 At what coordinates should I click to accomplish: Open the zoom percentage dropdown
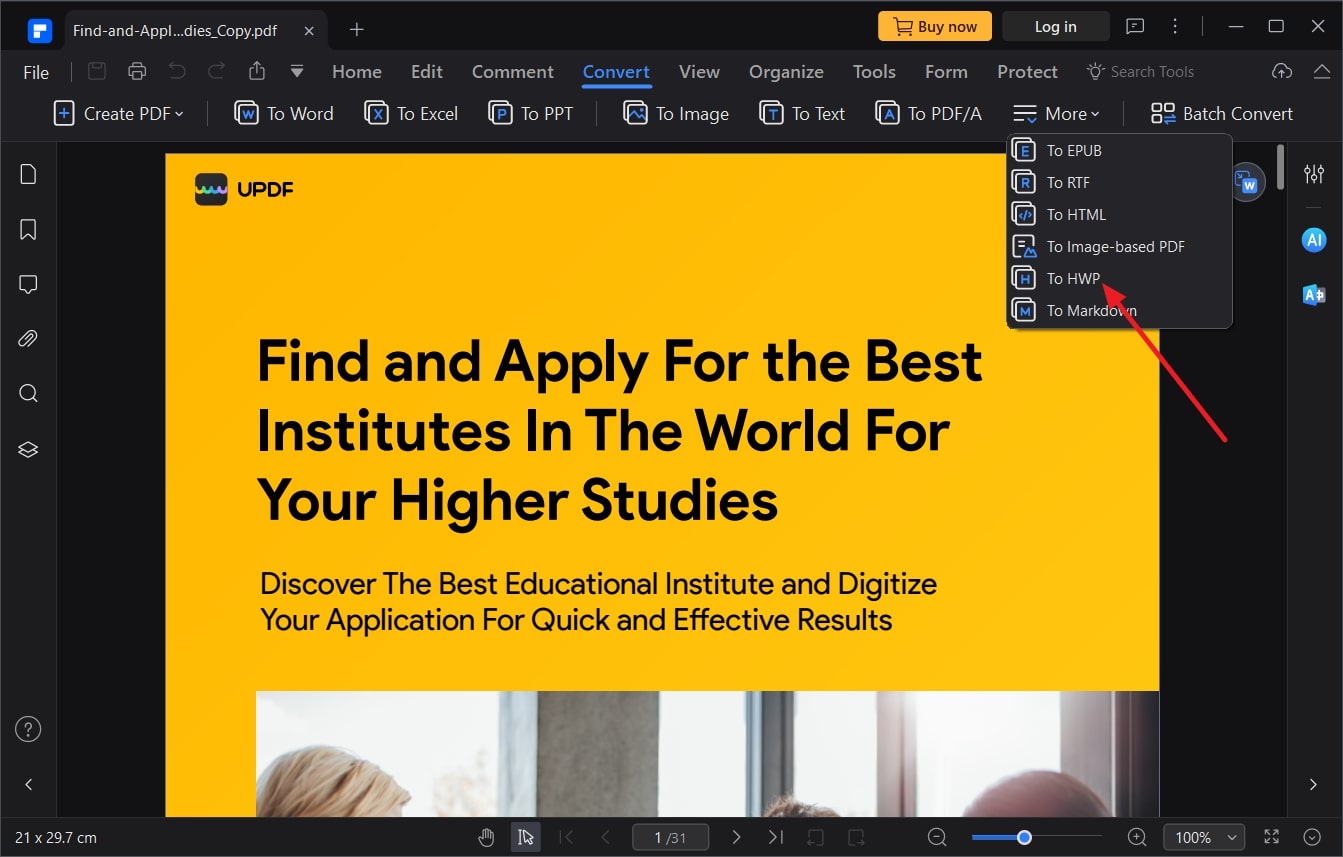pos(1203,837)
